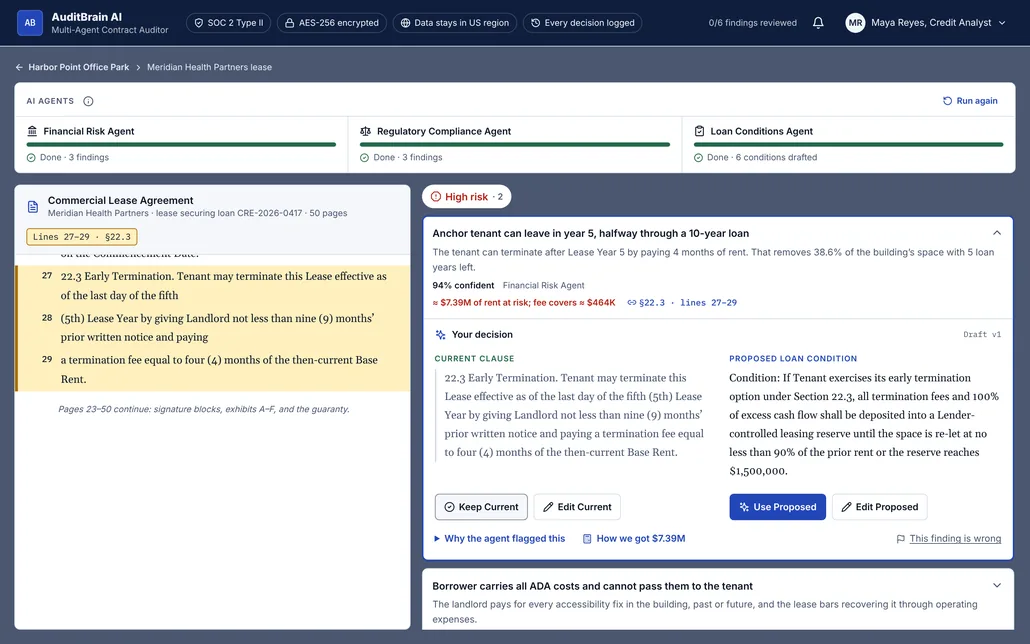Open the notifications bell
The image size is (1030, 644).
tap(818, 23)
